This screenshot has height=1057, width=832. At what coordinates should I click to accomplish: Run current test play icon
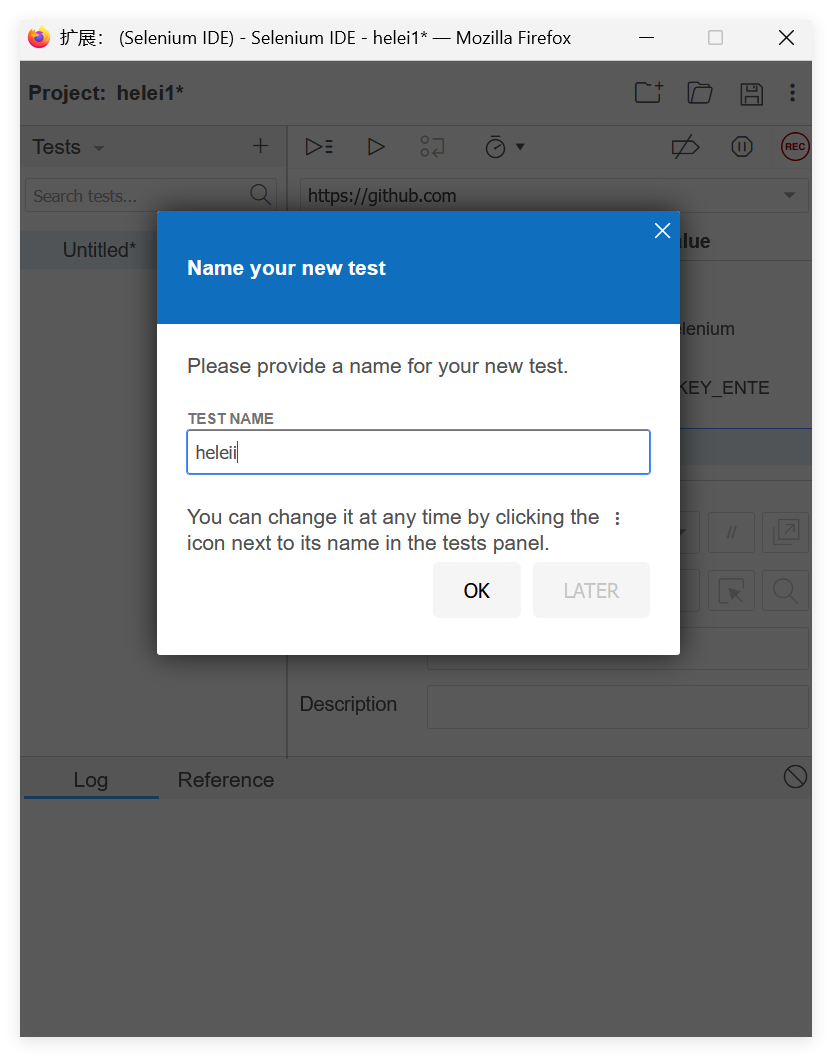coord(376,147)
